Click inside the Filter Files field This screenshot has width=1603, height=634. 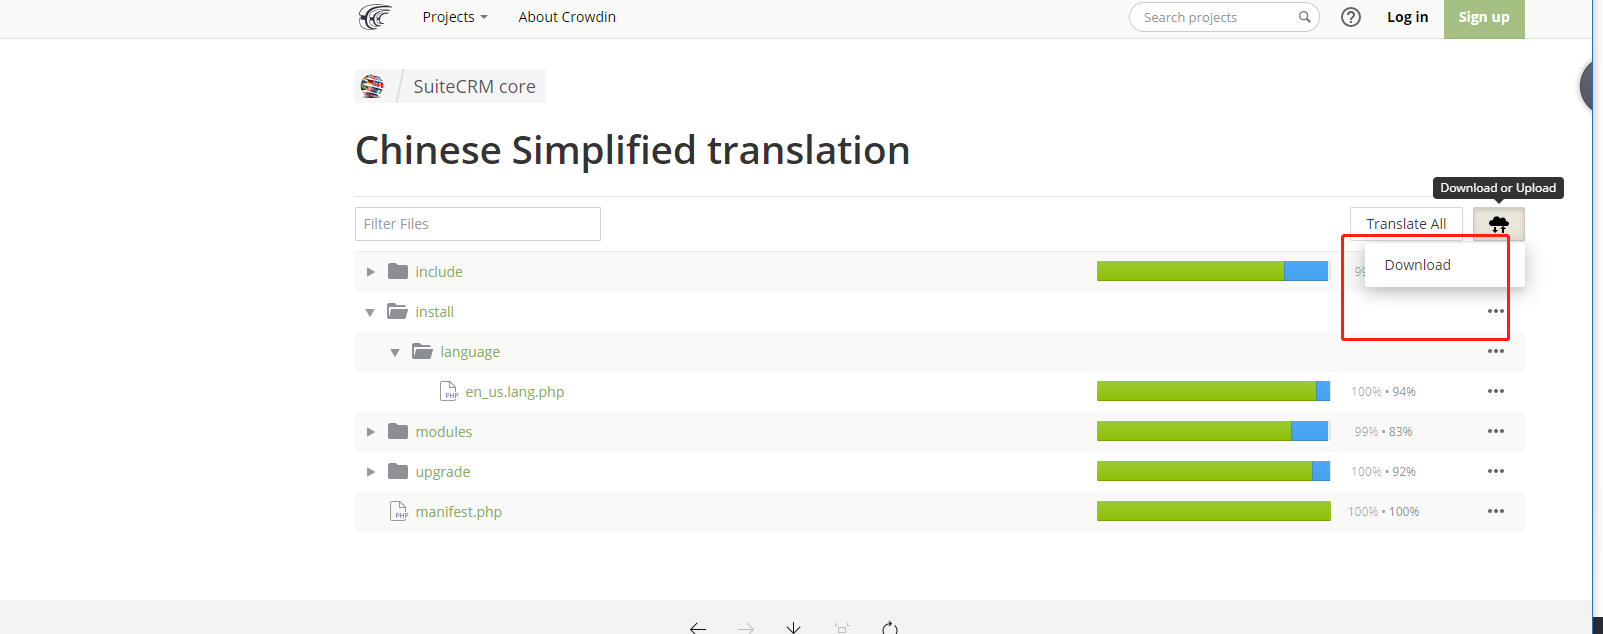477,223
